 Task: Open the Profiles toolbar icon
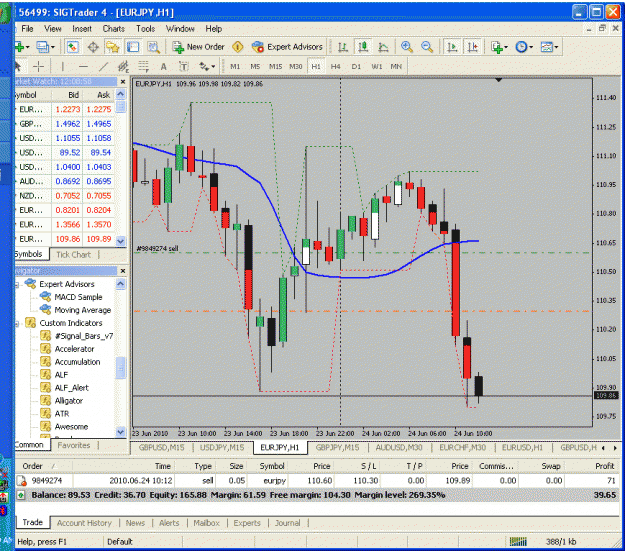coord(42,47)
